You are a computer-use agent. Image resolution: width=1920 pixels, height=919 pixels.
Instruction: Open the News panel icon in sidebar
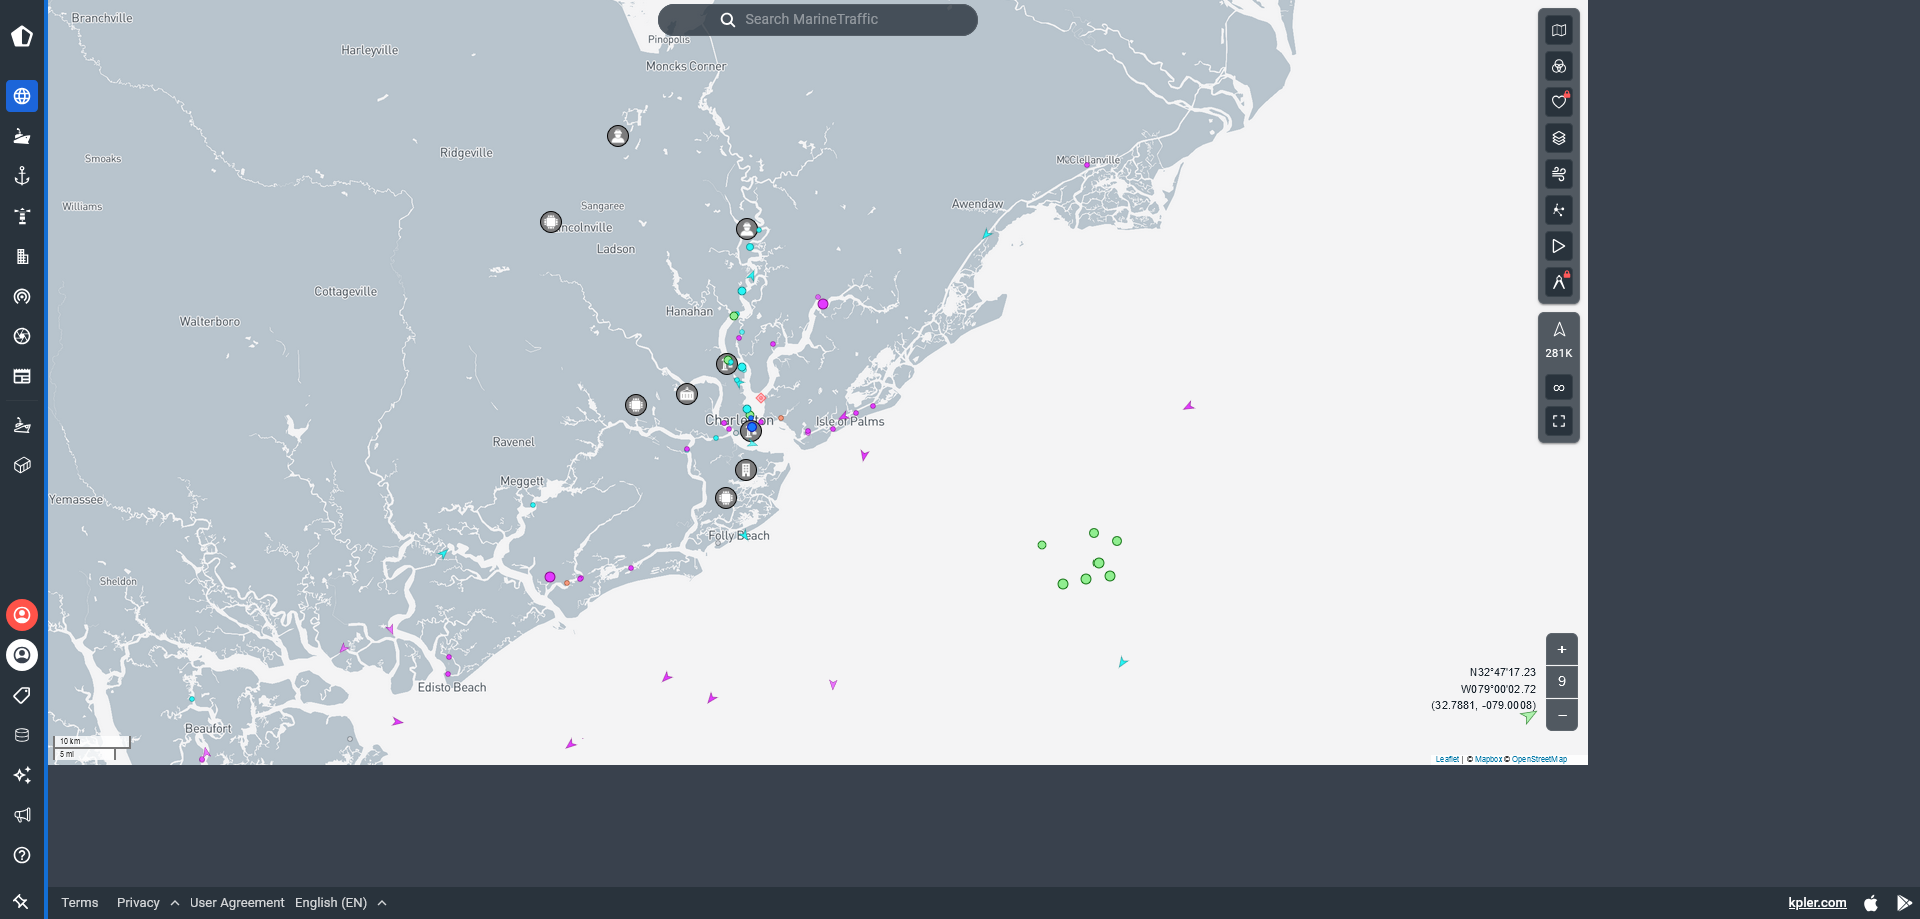pyautogui.click(x=22, y=376)
